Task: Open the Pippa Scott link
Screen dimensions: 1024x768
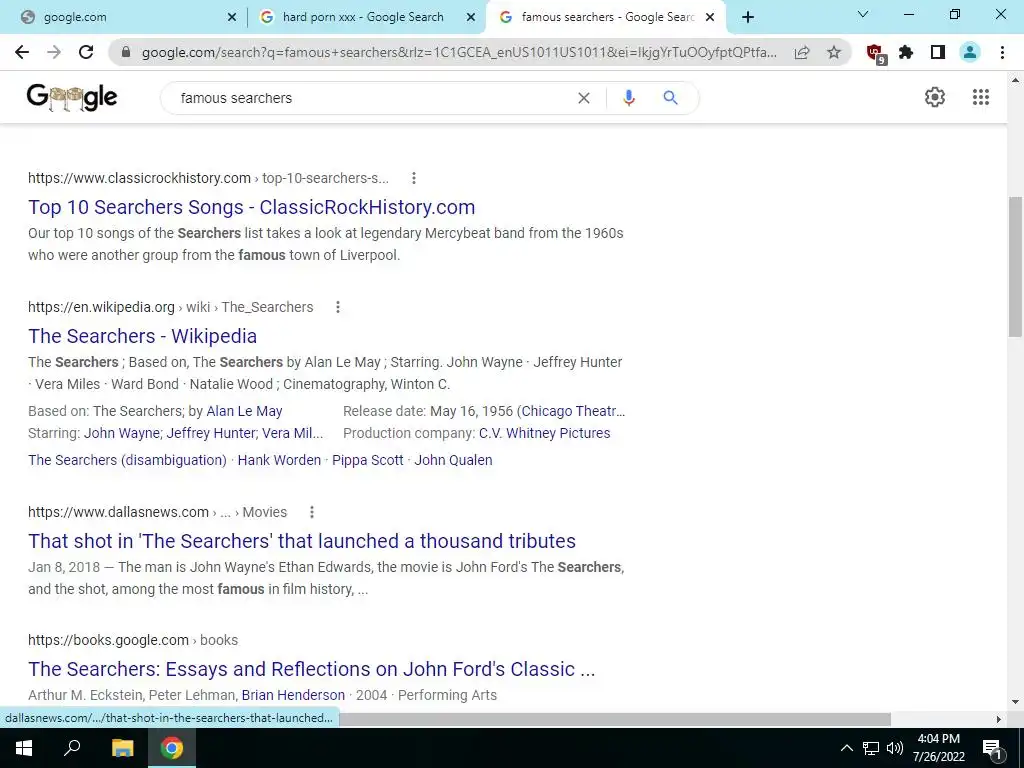Action: (x=368, y=460)
